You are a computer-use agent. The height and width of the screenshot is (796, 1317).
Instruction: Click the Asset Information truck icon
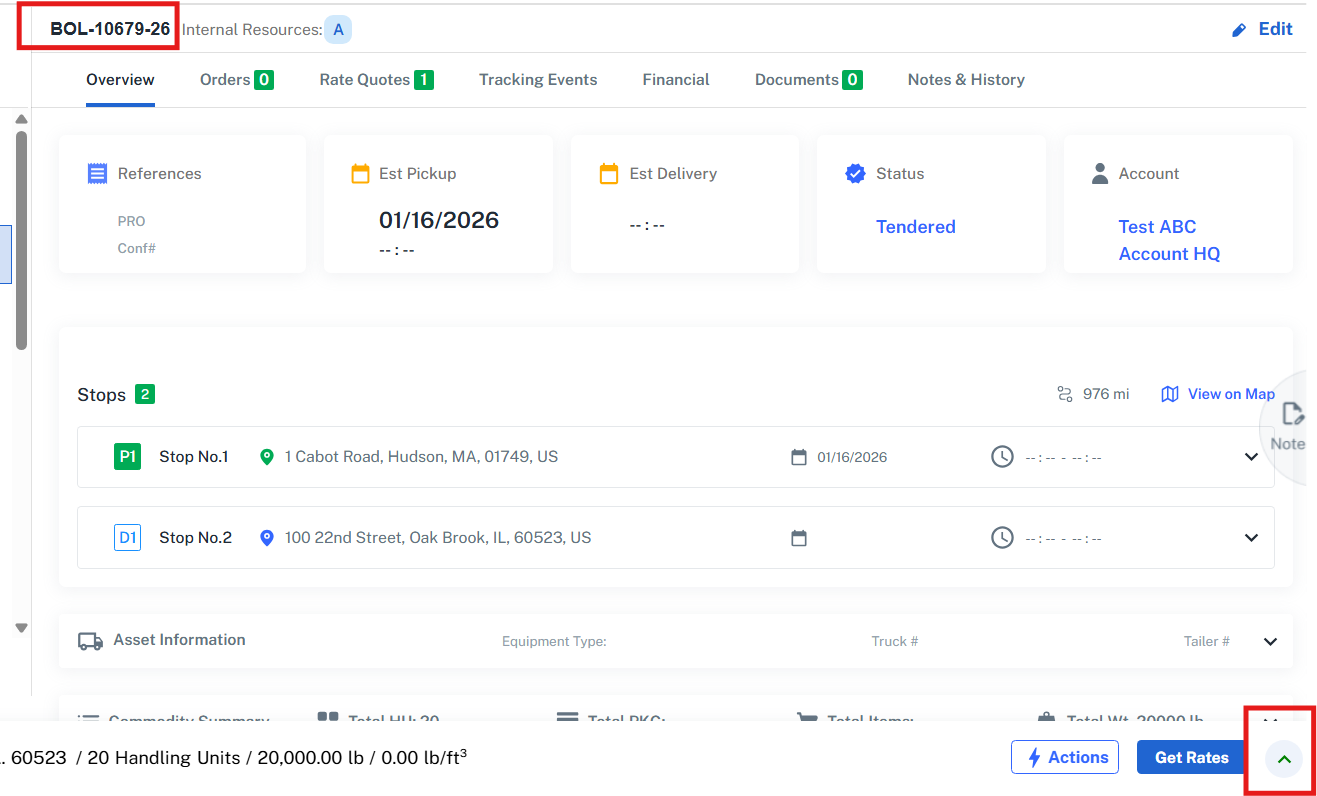[90, 641]
